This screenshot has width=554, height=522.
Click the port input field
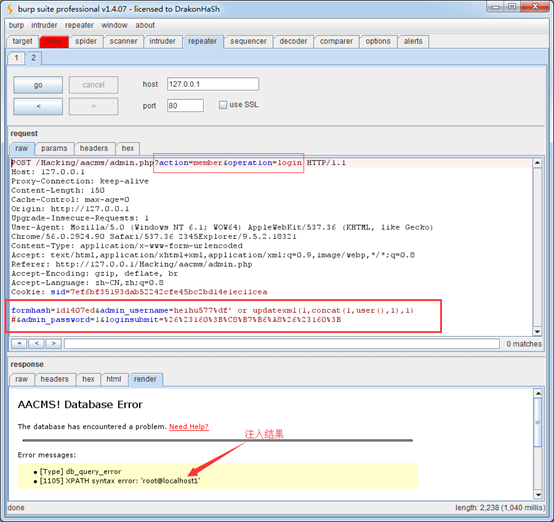185,105
